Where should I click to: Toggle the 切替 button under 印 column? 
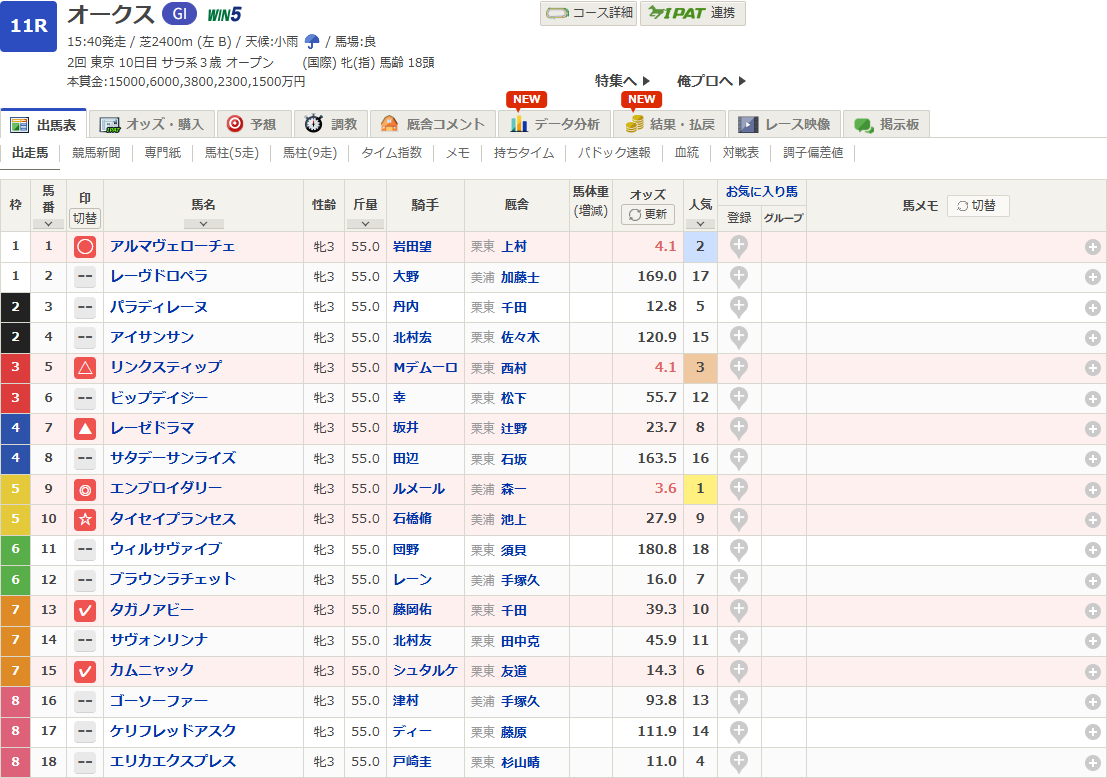click(85, 217)
